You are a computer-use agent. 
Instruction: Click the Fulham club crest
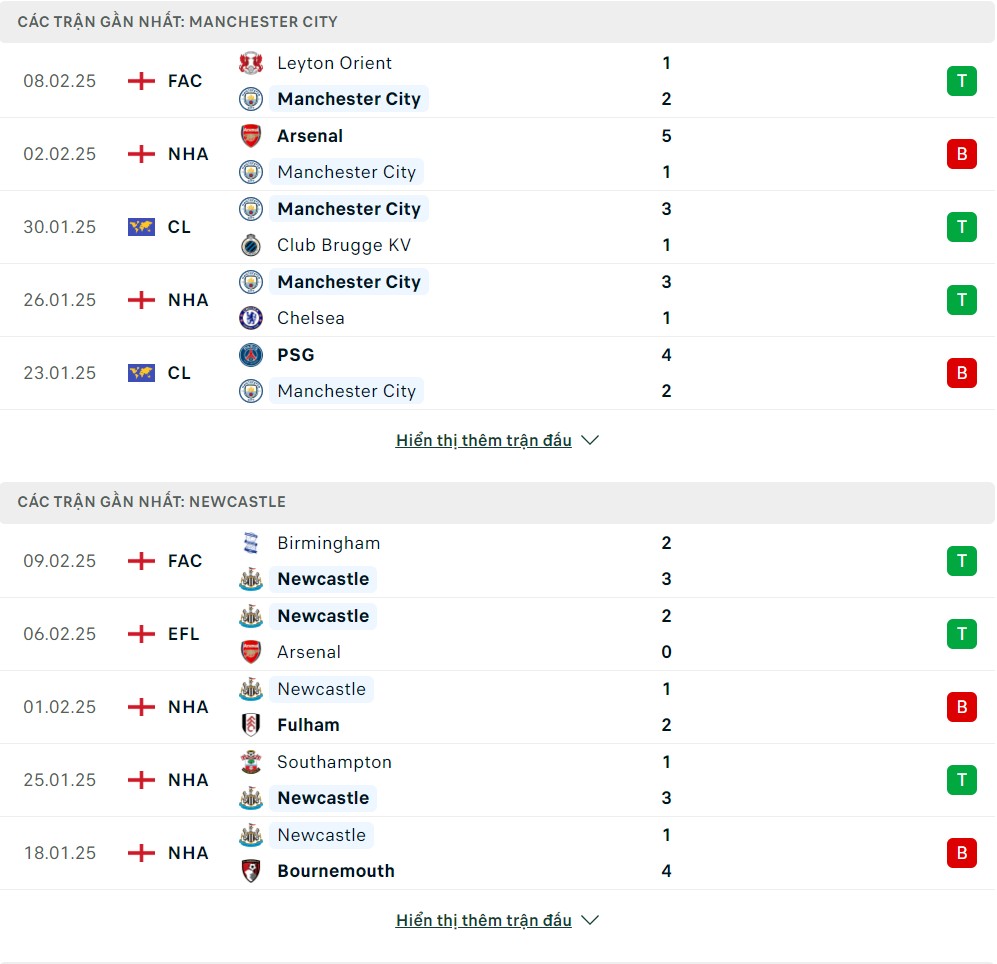251,725
